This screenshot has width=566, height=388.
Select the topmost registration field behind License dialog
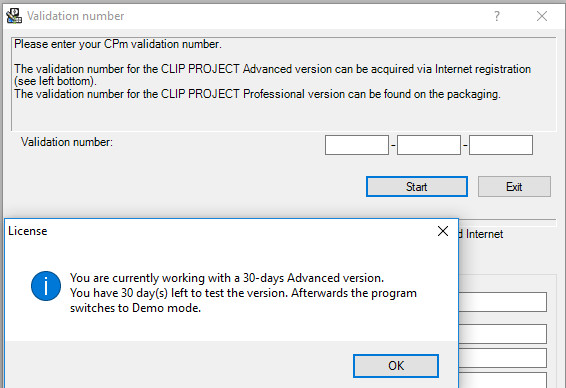point(503,302)
